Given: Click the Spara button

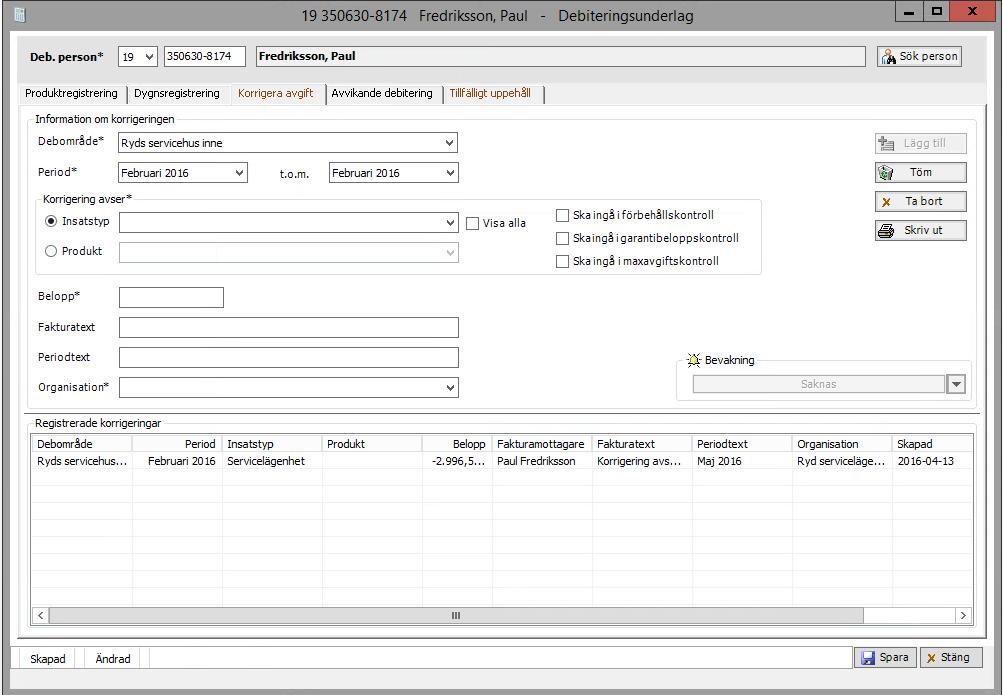Looking at the screenshot, I should coord(885,657).
